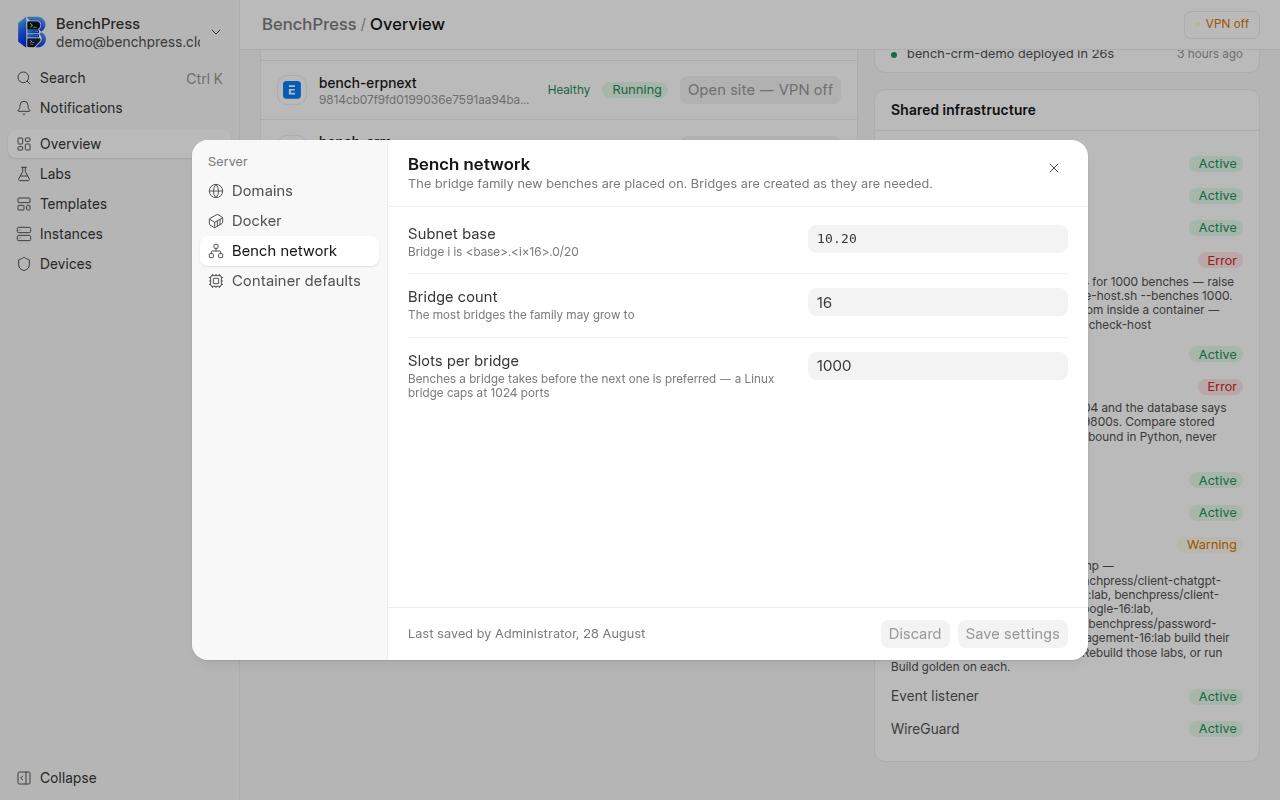
Task: Open Notifications in the sidebar
Action: pyautogui.click(x=119, y=108)
